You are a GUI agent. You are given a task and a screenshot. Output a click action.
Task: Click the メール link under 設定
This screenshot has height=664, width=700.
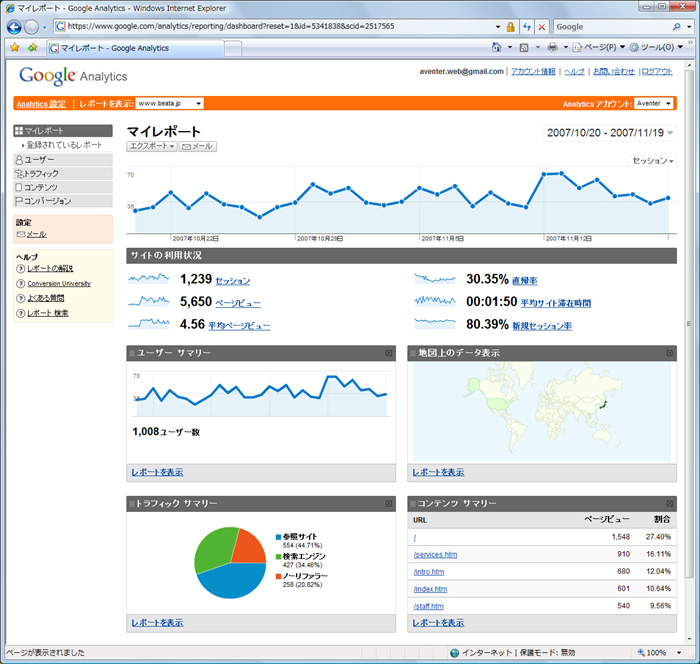coord(36,234)
